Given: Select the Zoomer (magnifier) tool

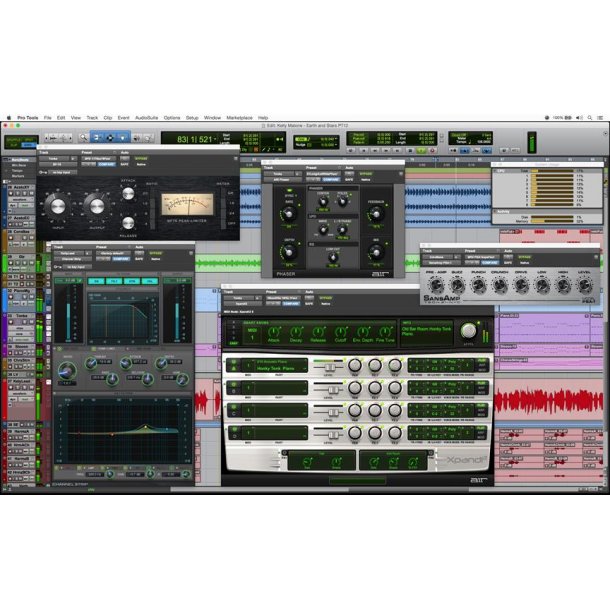Looking at the screenshot, I should [x=83, y=137].
